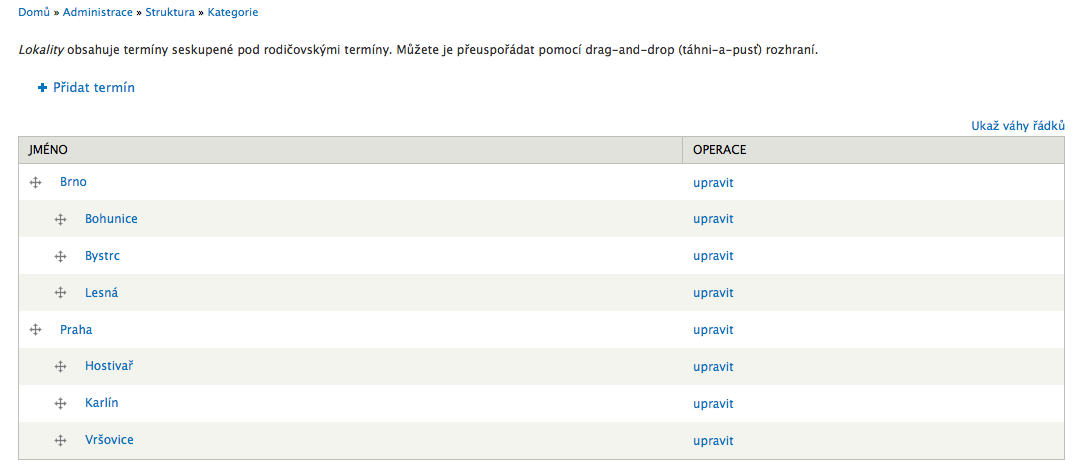Screen dimensions: 1084x467
Task: Click the move handle next to Vršovice
Action: pos(61,440)
